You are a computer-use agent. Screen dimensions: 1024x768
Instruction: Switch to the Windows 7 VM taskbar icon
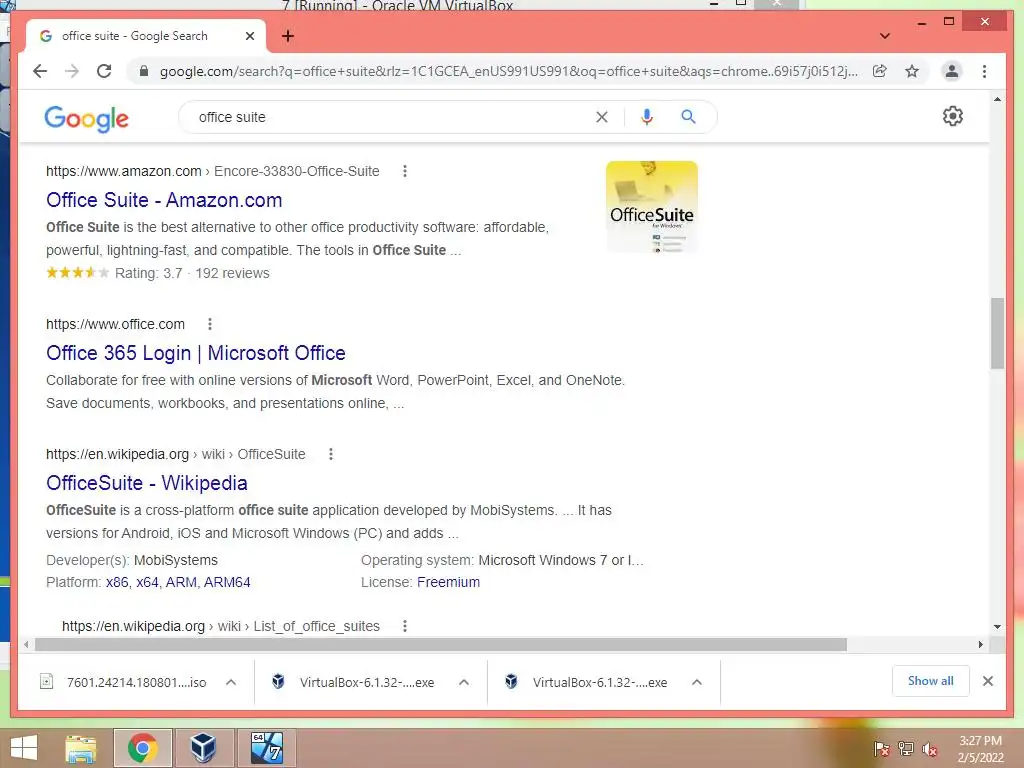coord(266,748)
